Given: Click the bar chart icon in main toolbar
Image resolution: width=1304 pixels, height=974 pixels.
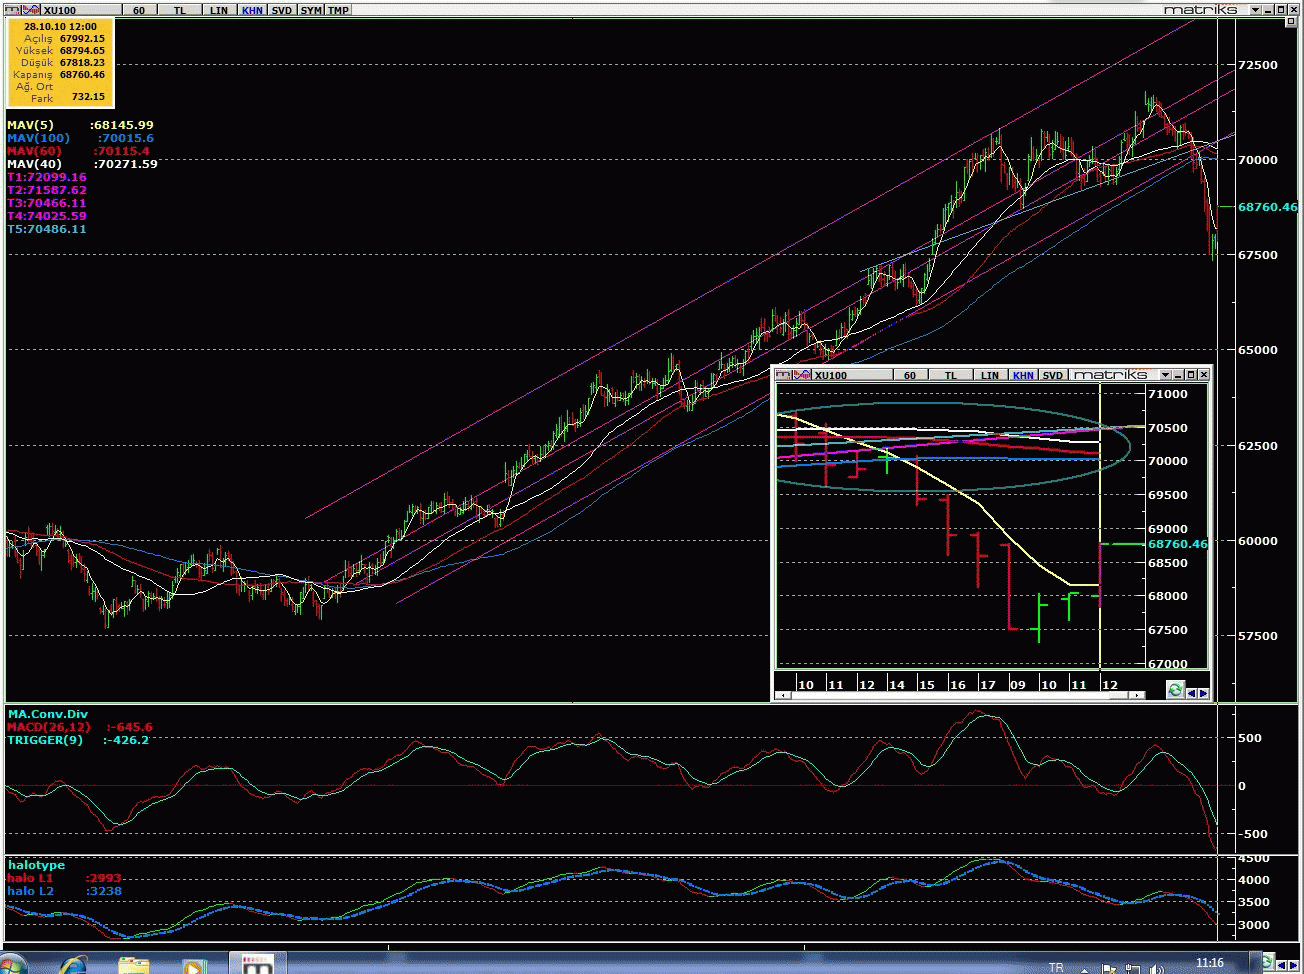Looking at the screenshot, I should coord(12,10).
